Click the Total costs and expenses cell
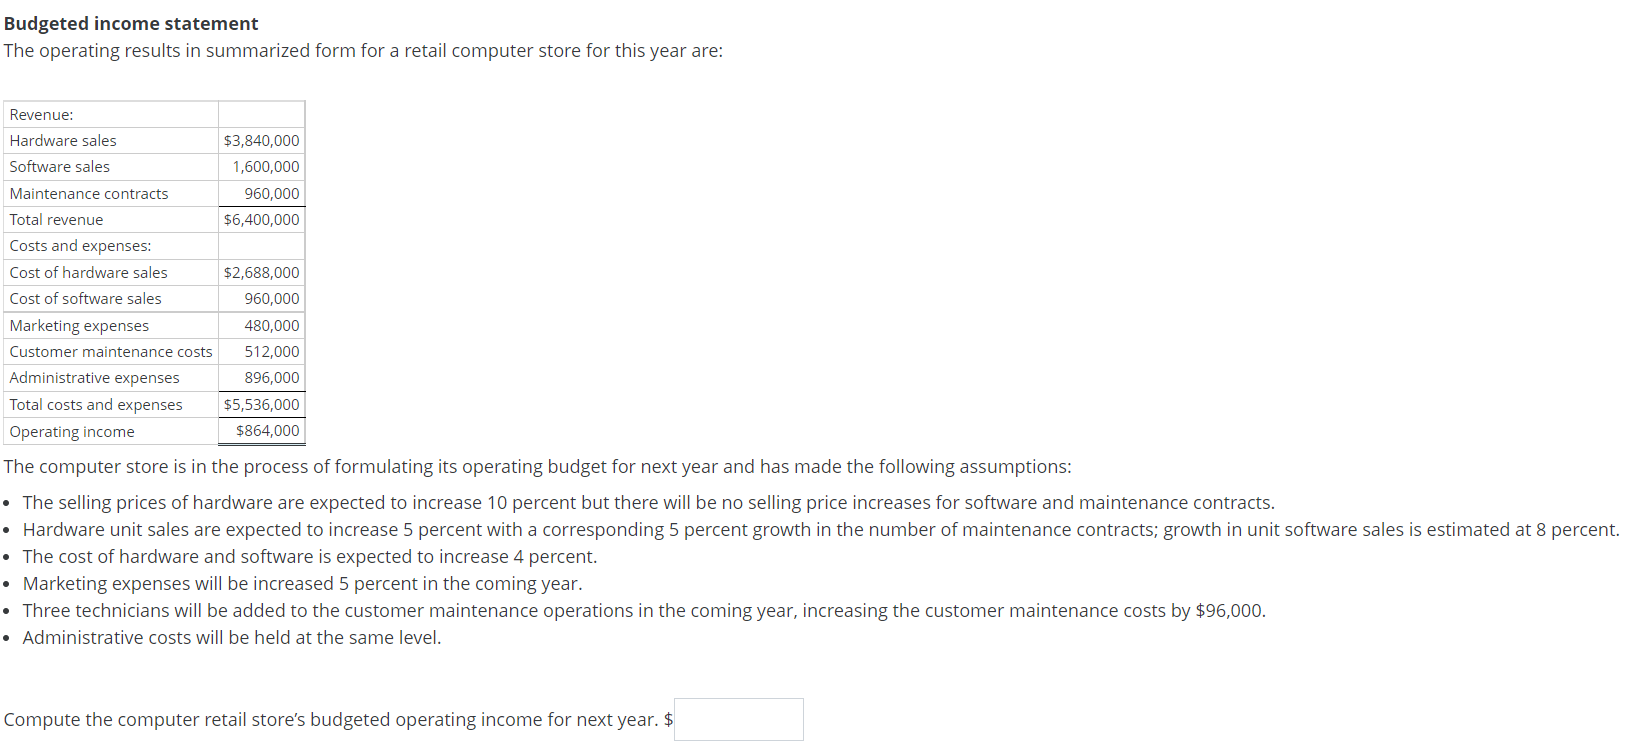 click(x=261, y=404)
